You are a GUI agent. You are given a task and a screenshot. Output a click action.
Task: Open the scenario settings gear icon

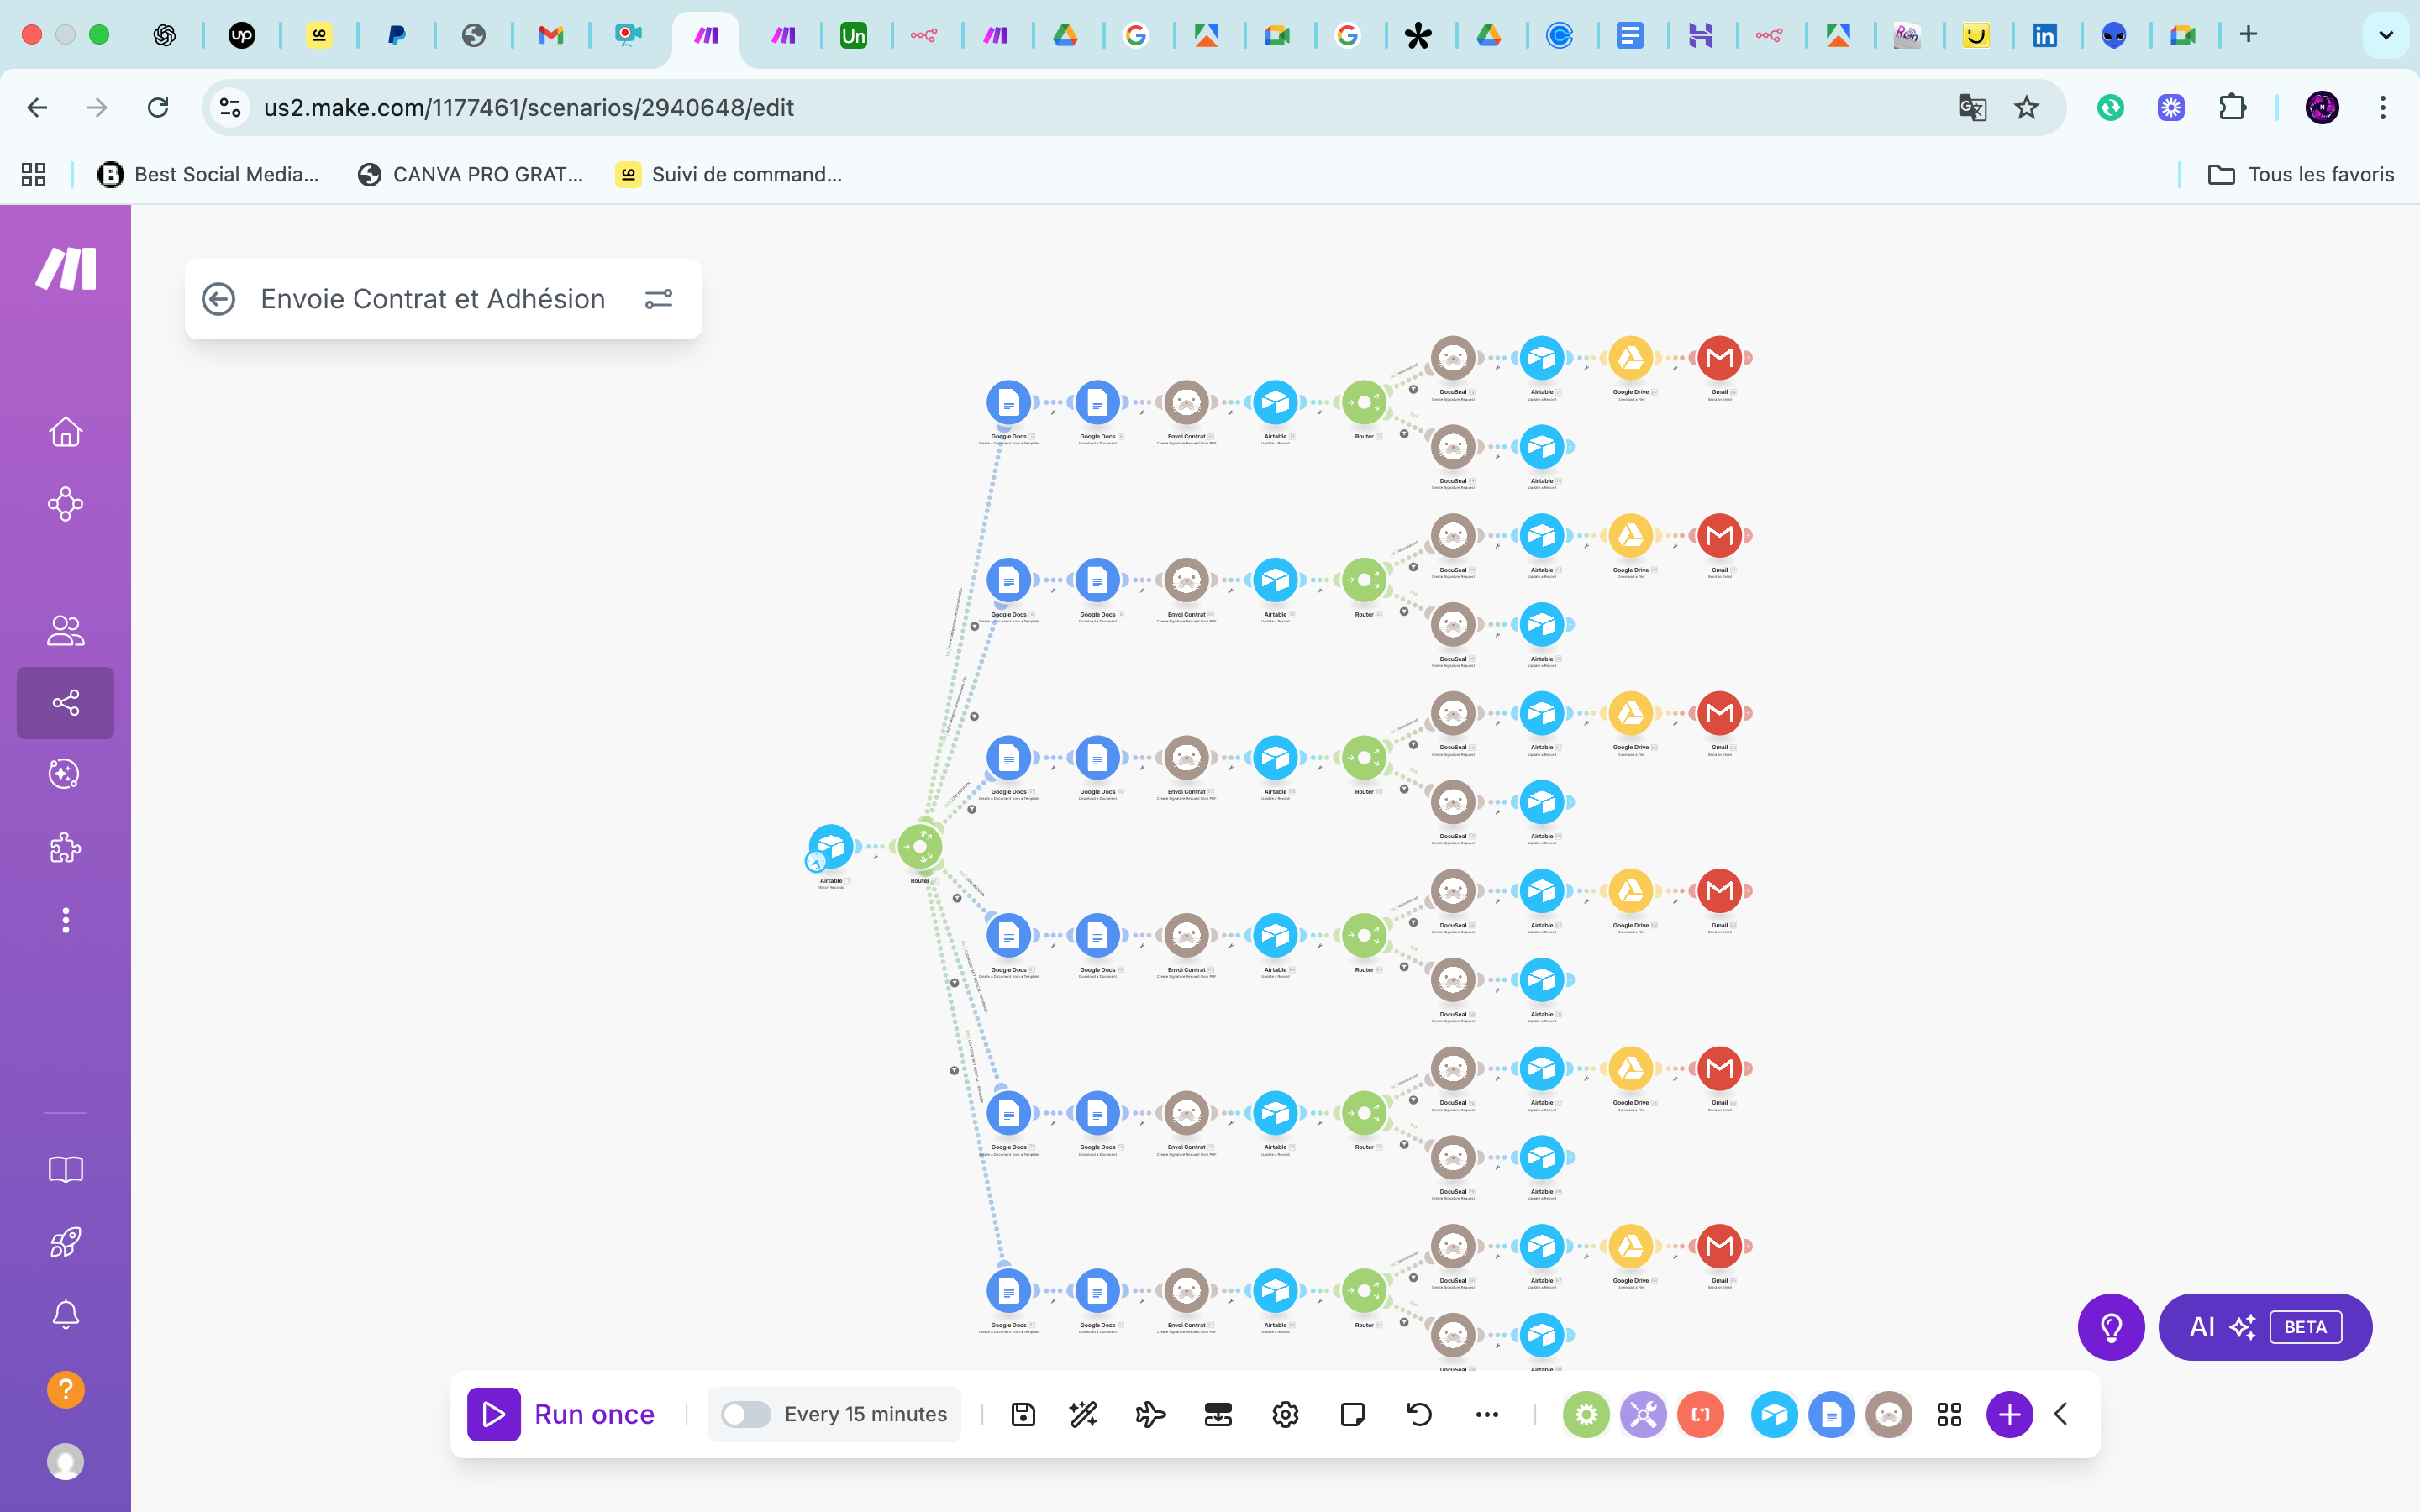pos(1285,1414)
